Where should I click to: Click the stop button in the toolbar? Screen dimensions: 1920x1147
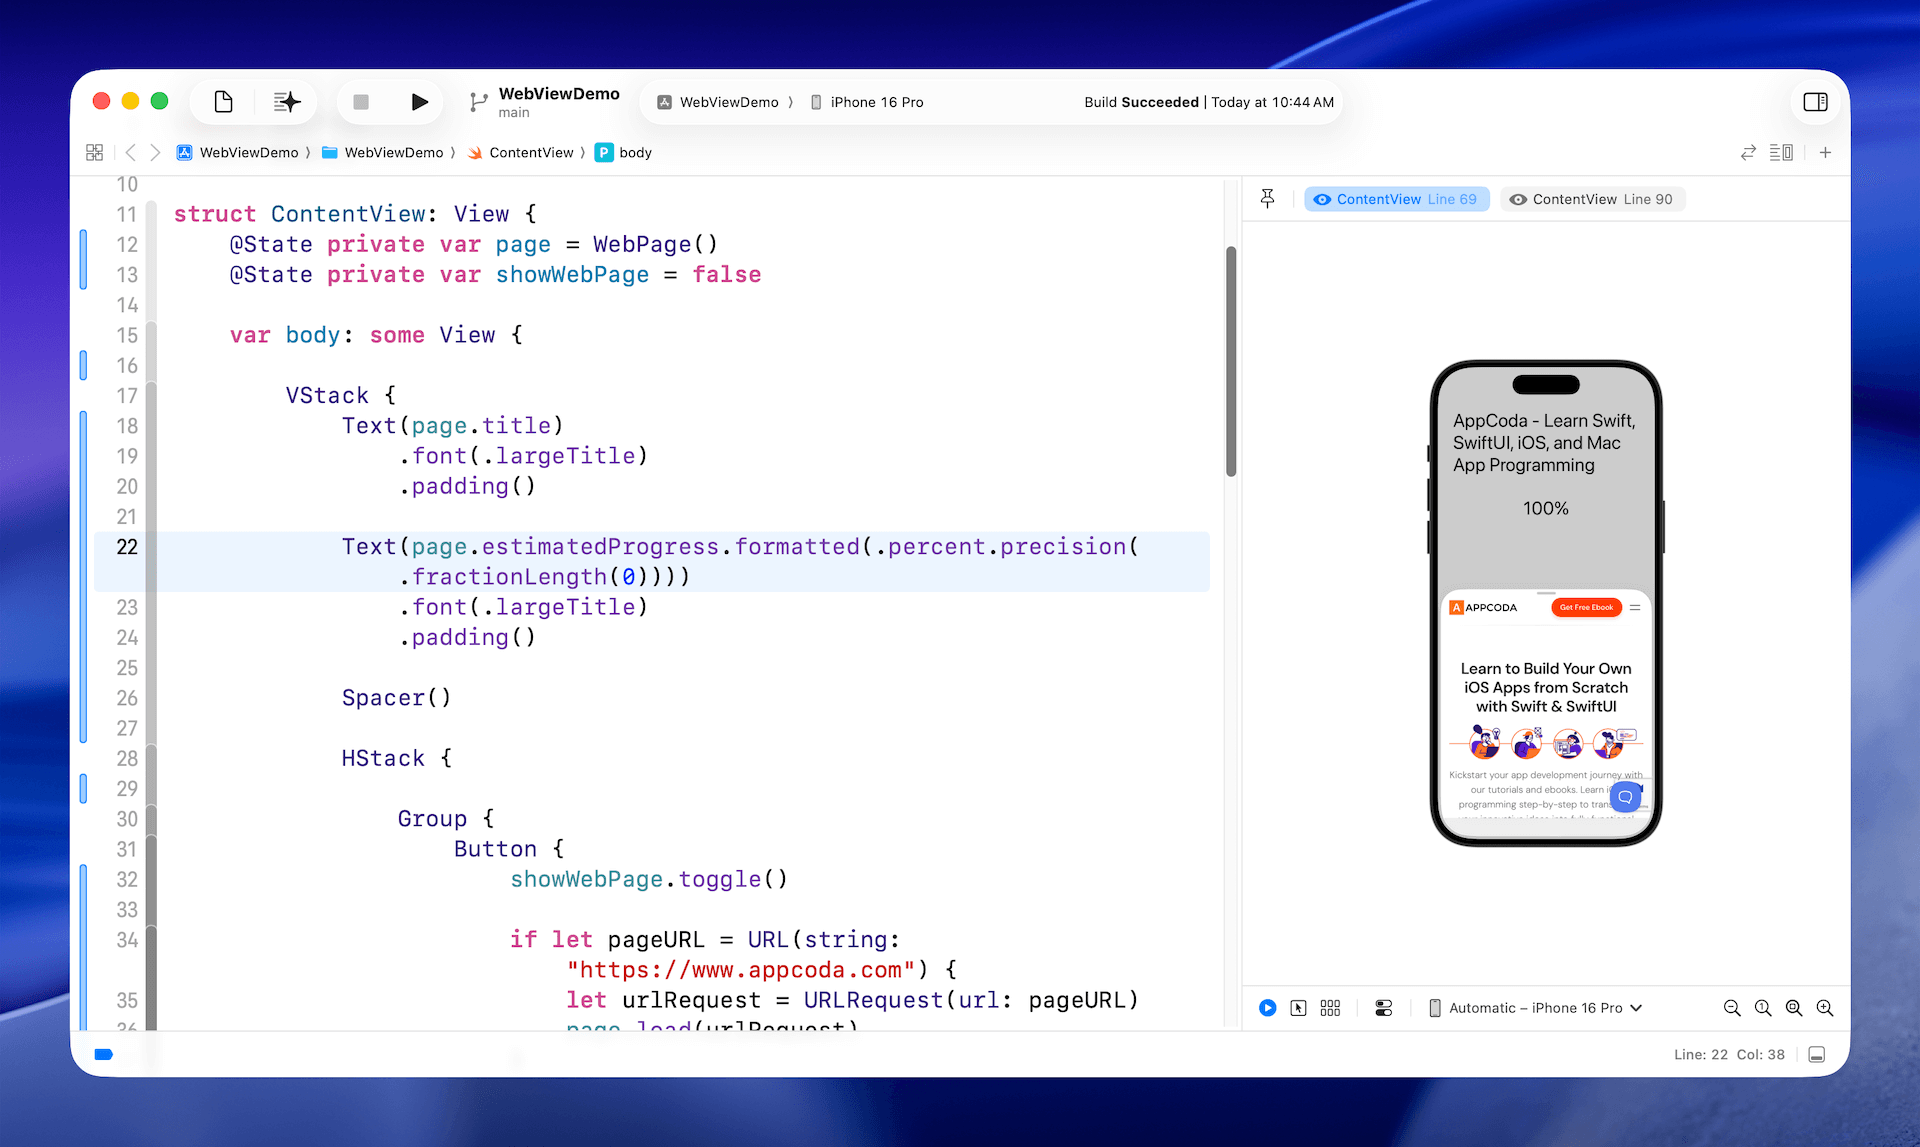point(361,101)
